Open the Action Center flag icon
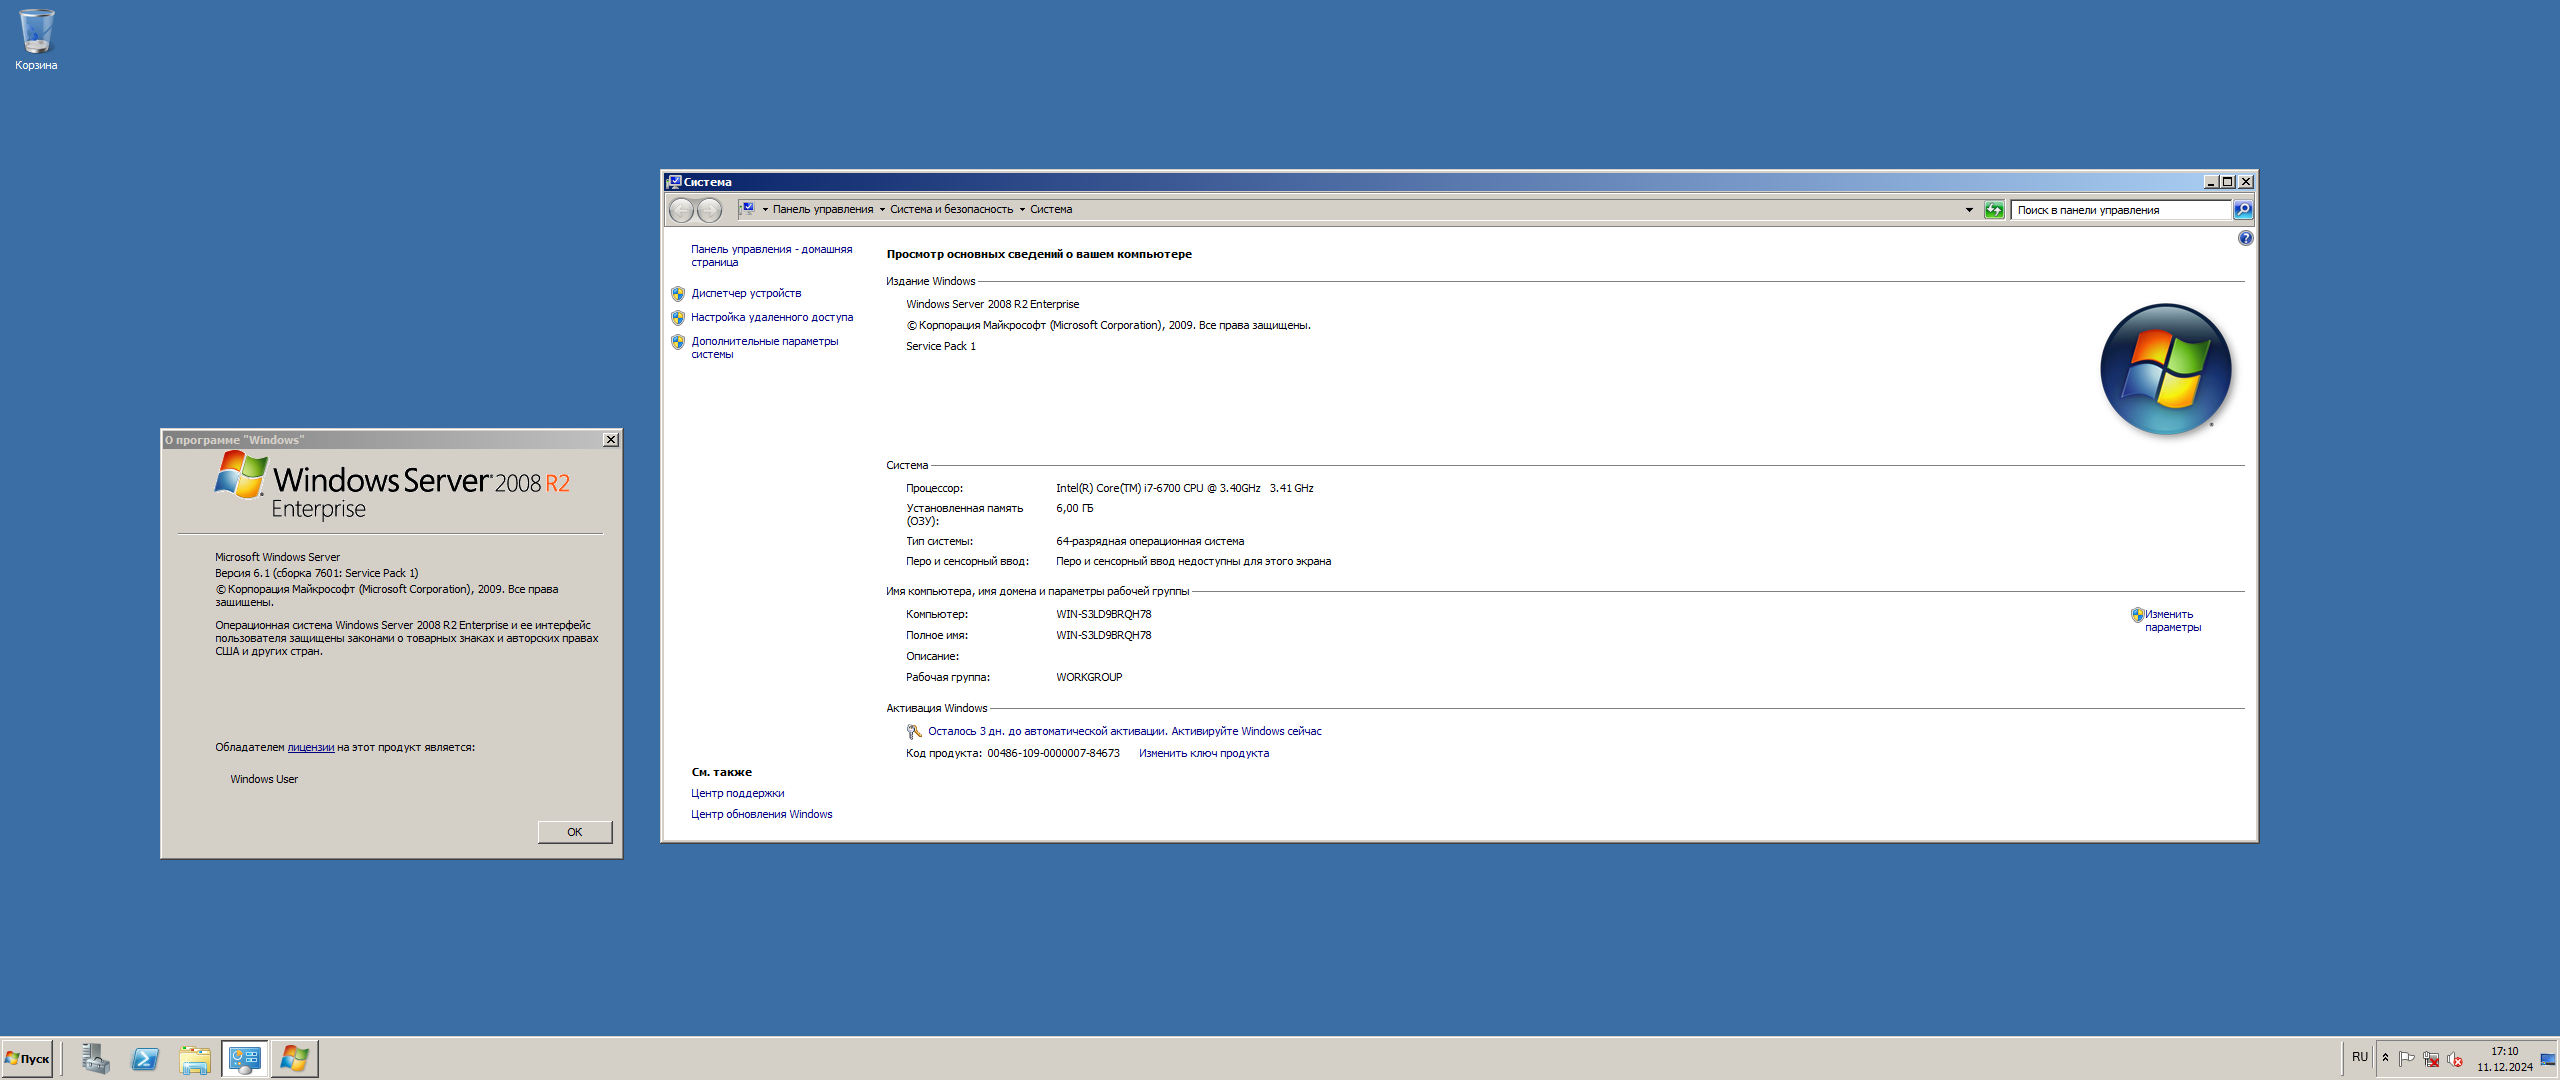 coord(2406,1059)
